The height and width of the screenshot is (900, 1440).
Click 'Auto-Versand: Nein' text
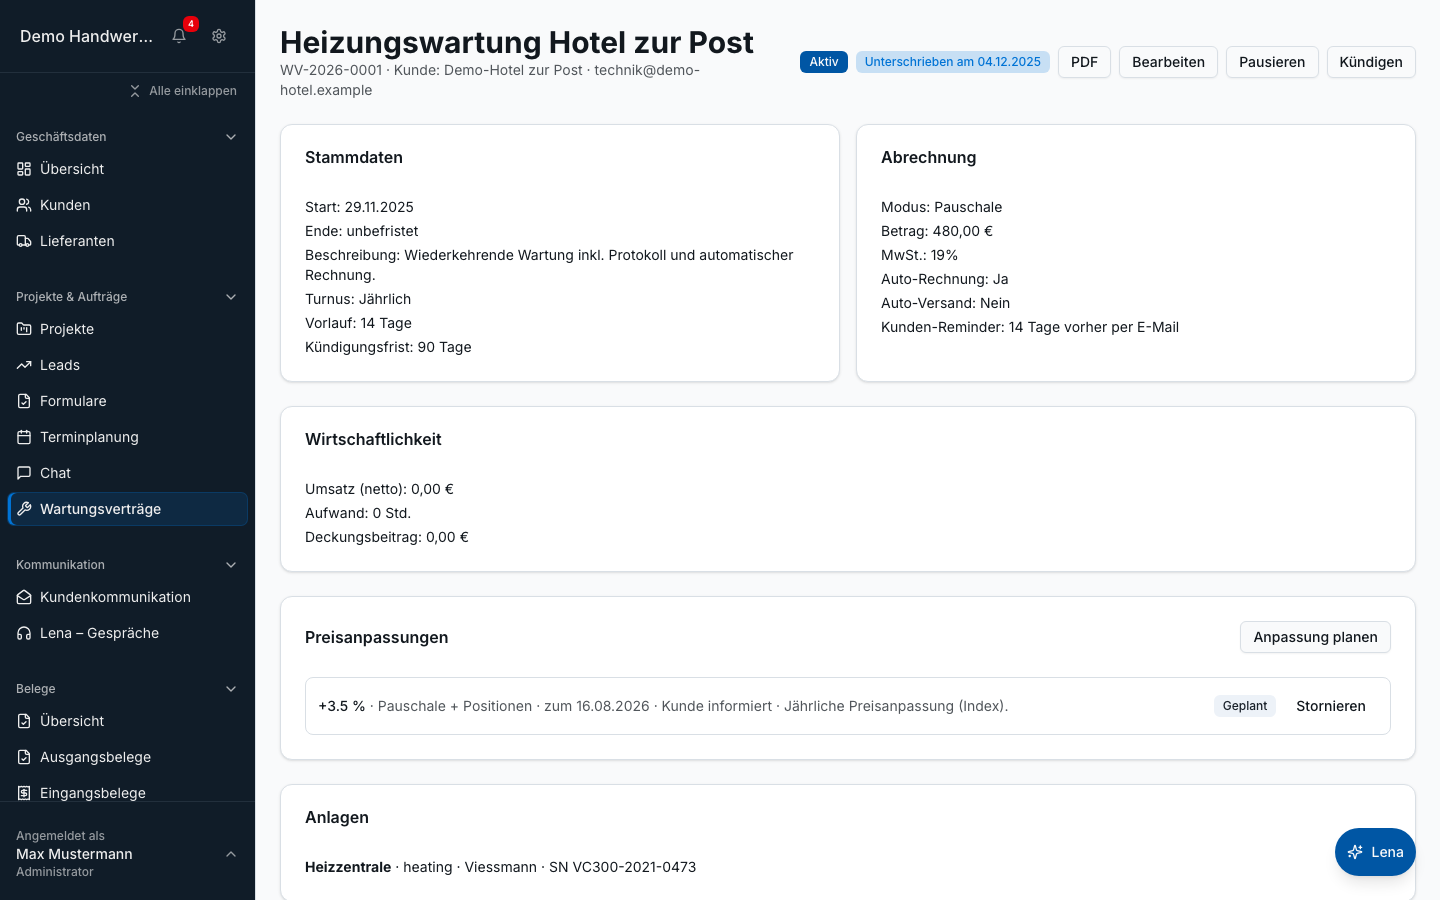(945, 303)
